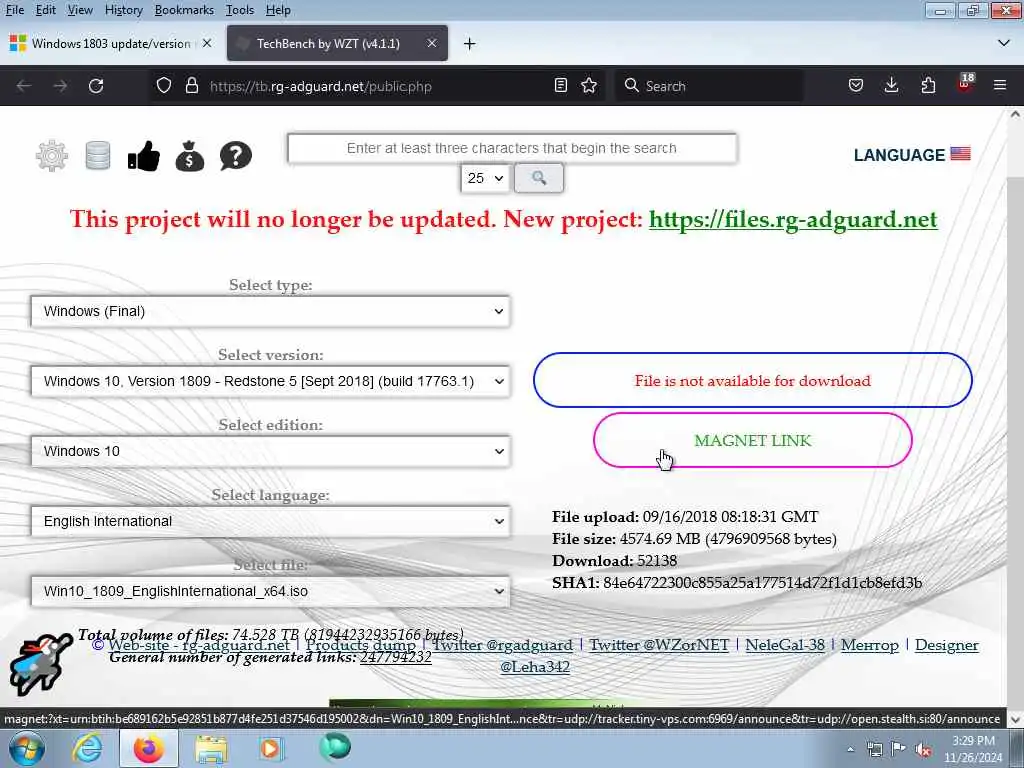
Task: Switch to Windows 1803 update tab
Action: point(111,43)
